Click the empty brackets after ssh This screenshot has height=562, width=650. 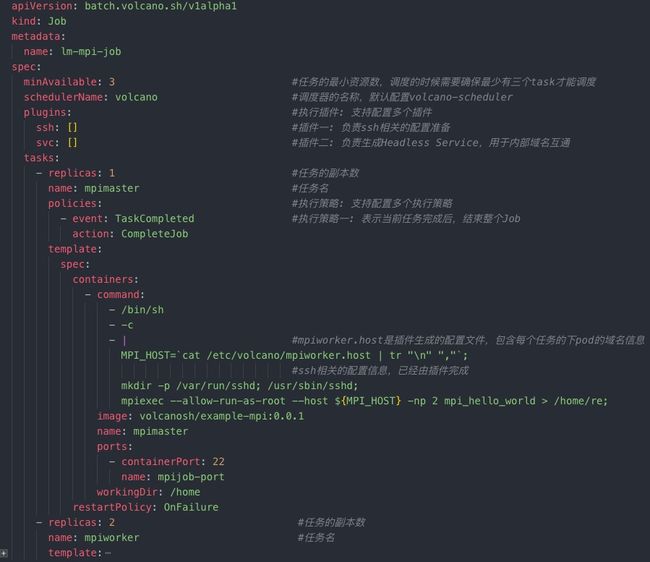[x=73, y=128]
